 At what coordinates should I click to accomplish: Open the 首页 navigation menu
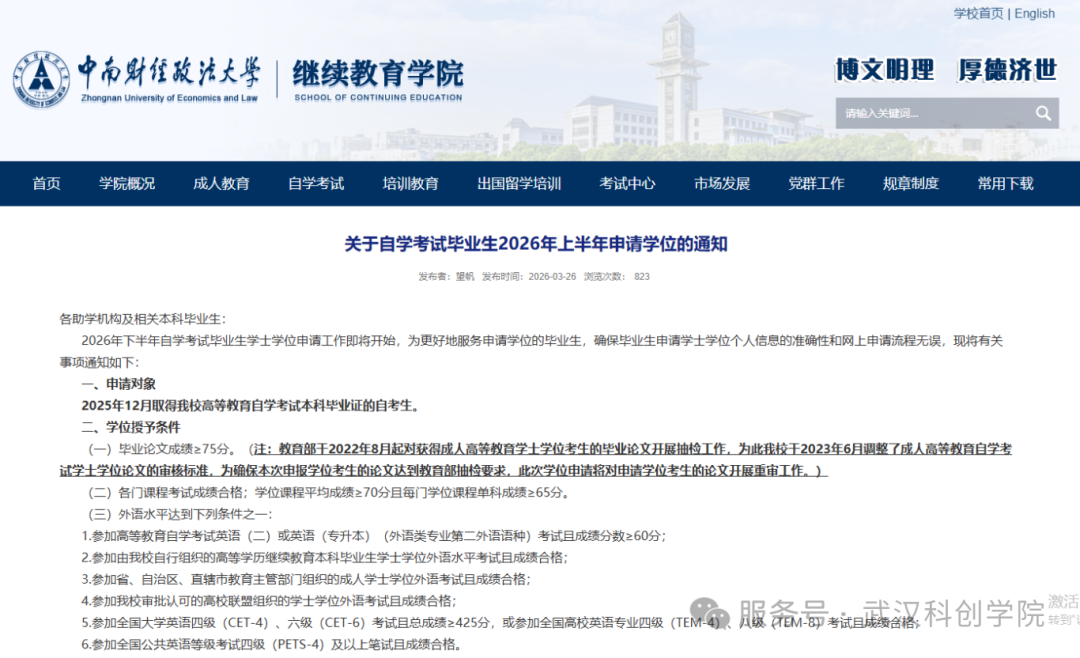[45, 184]
